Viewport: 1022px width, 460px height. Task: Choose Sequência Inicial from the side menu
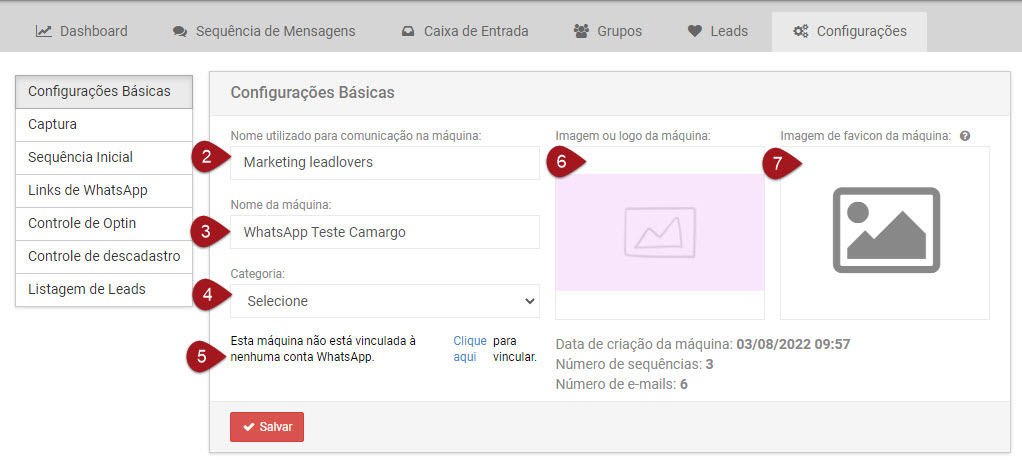(x=104, y=157)
